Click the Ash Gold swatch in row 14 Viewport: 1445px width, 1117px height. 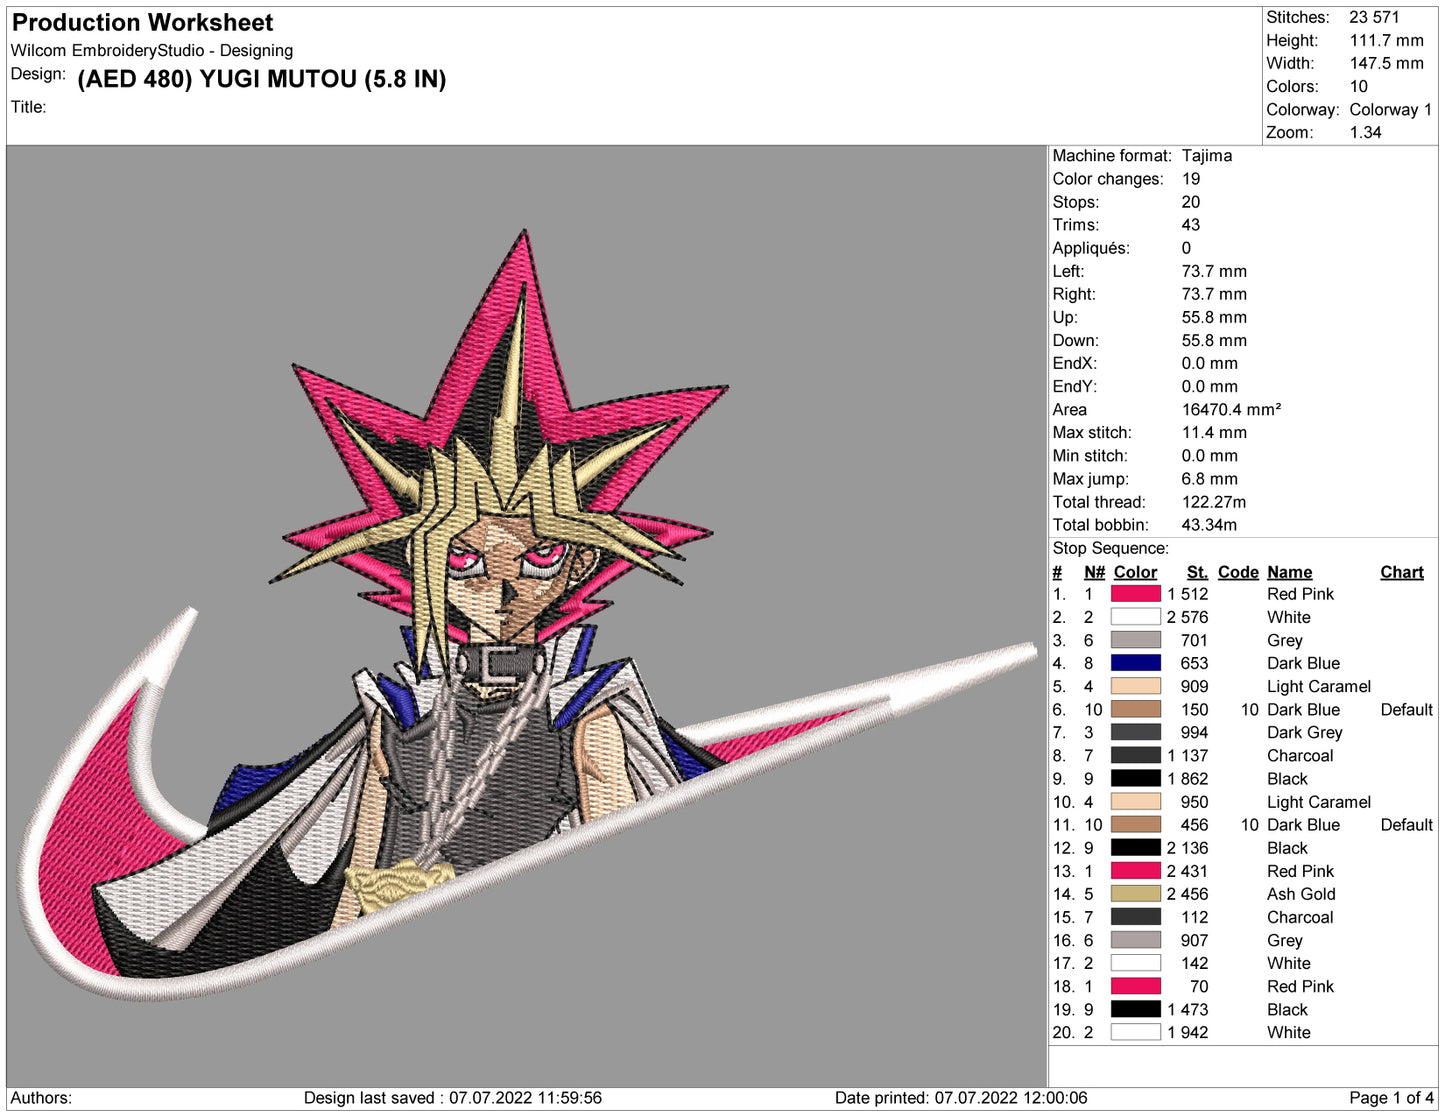coord(1135,894)
